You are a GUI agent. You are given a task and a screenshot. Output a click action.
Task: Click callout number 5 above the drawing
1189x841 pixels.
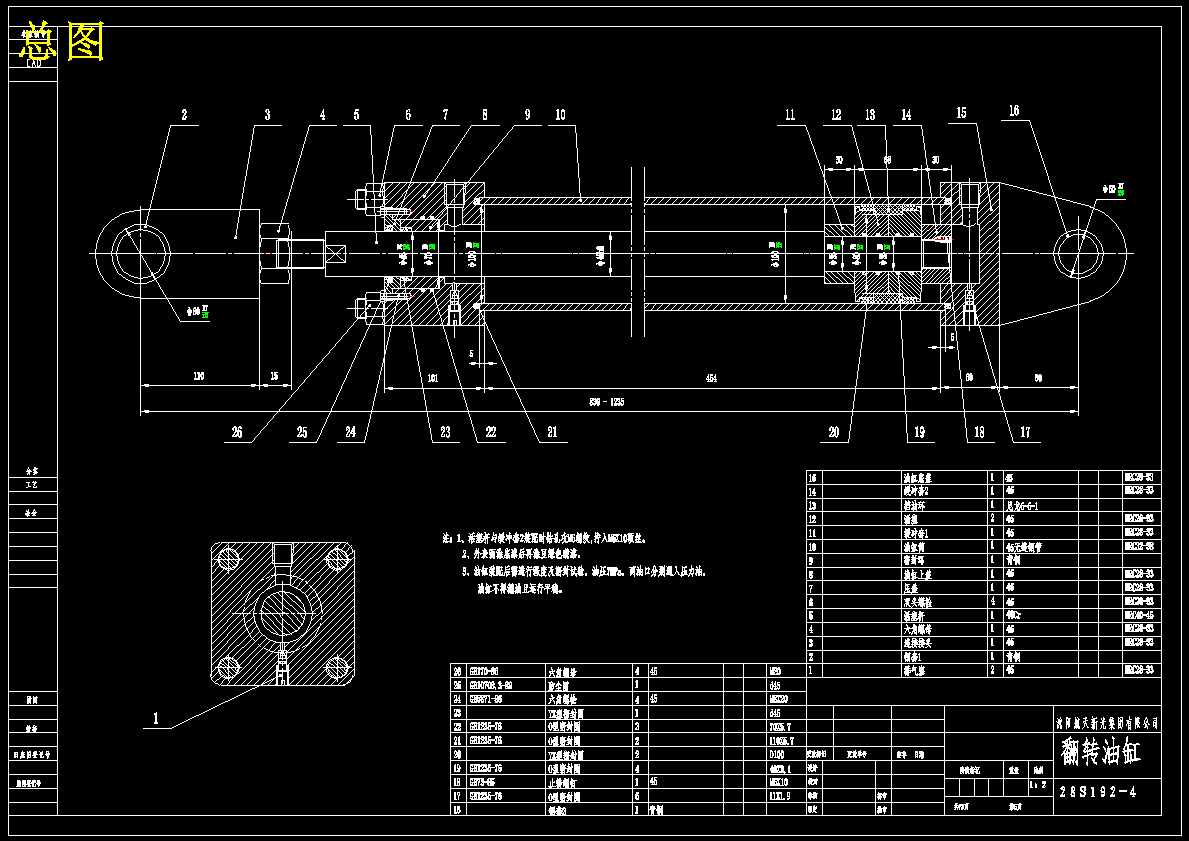click(x=356, y=115)
